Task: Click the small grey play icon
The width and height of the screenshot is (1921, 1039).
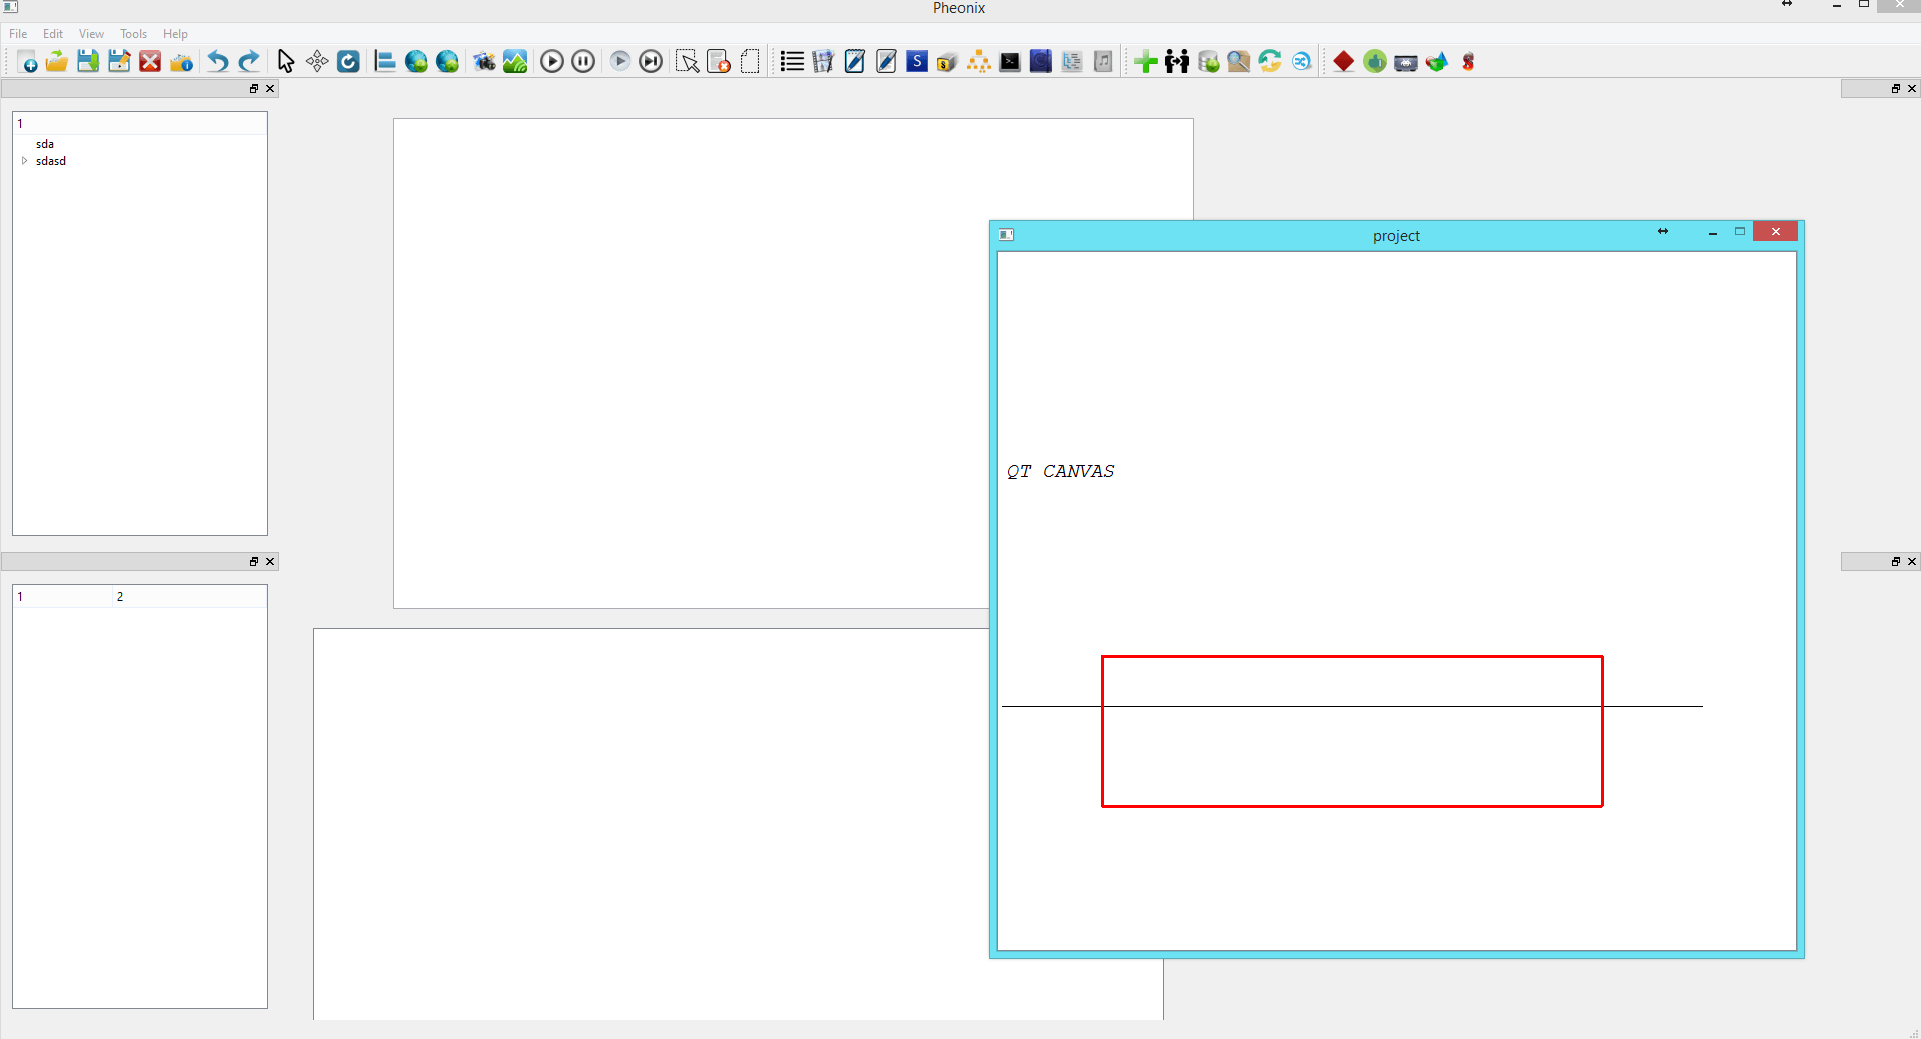Action: tap(620, 62)
